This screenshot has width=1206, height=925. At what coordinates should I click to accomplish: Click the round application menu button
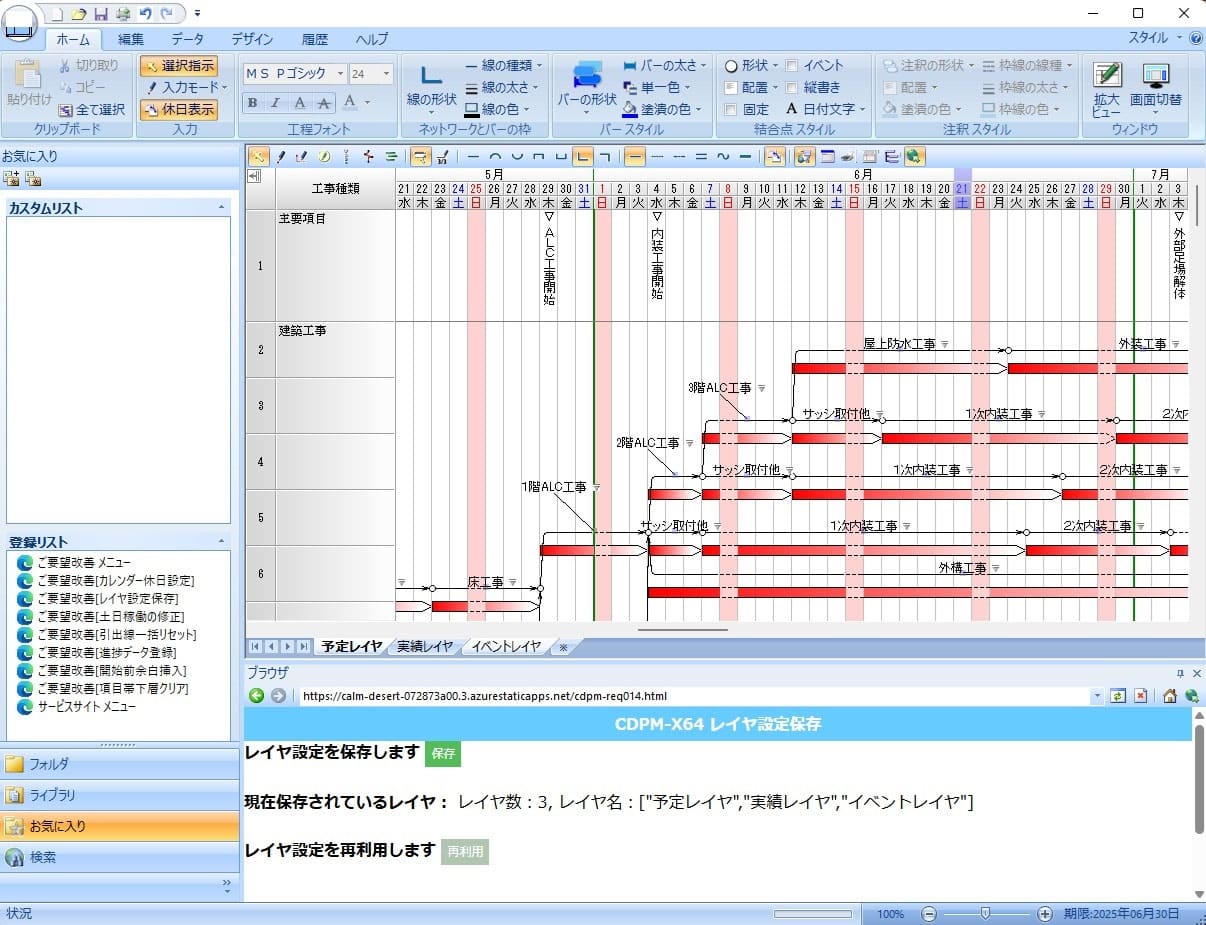click(19, 21)
